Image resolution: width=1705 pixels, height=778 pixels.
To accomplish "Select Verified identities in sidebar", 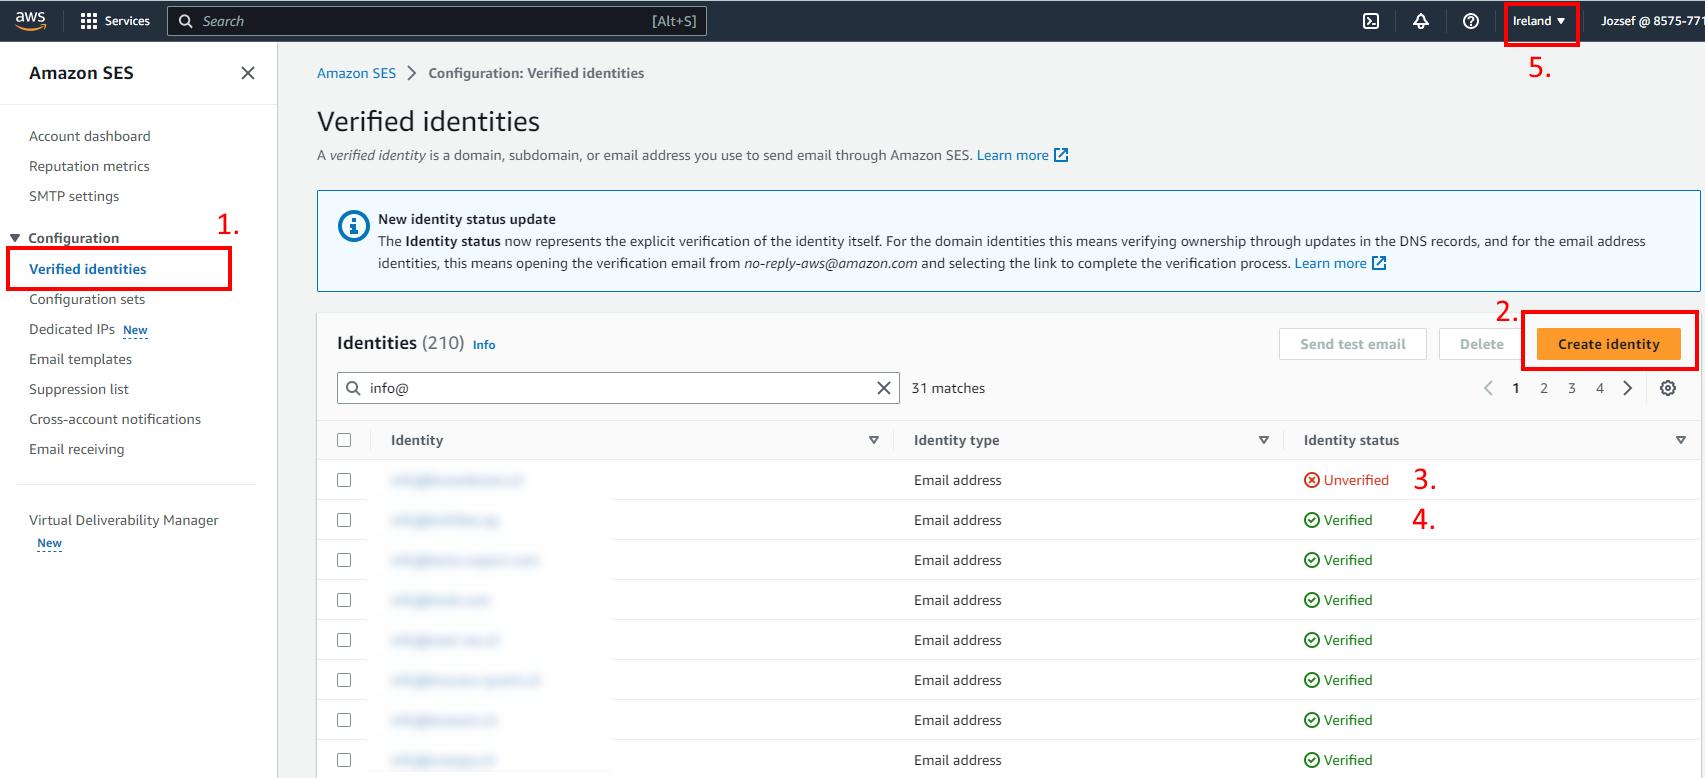I will click(x=88, y=269).
